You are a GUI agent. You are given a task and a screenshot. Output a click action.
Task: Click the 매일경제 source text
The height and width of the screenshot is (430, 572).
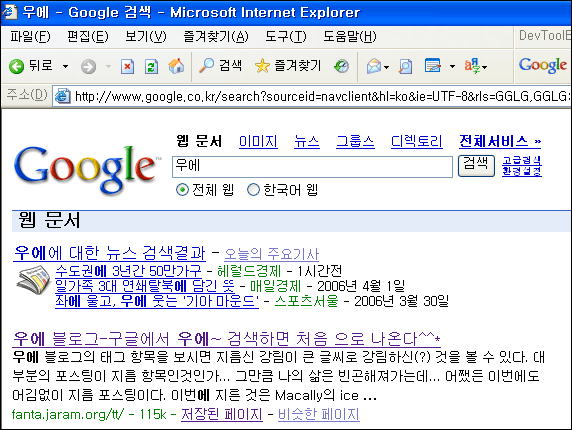pos(275,286)
